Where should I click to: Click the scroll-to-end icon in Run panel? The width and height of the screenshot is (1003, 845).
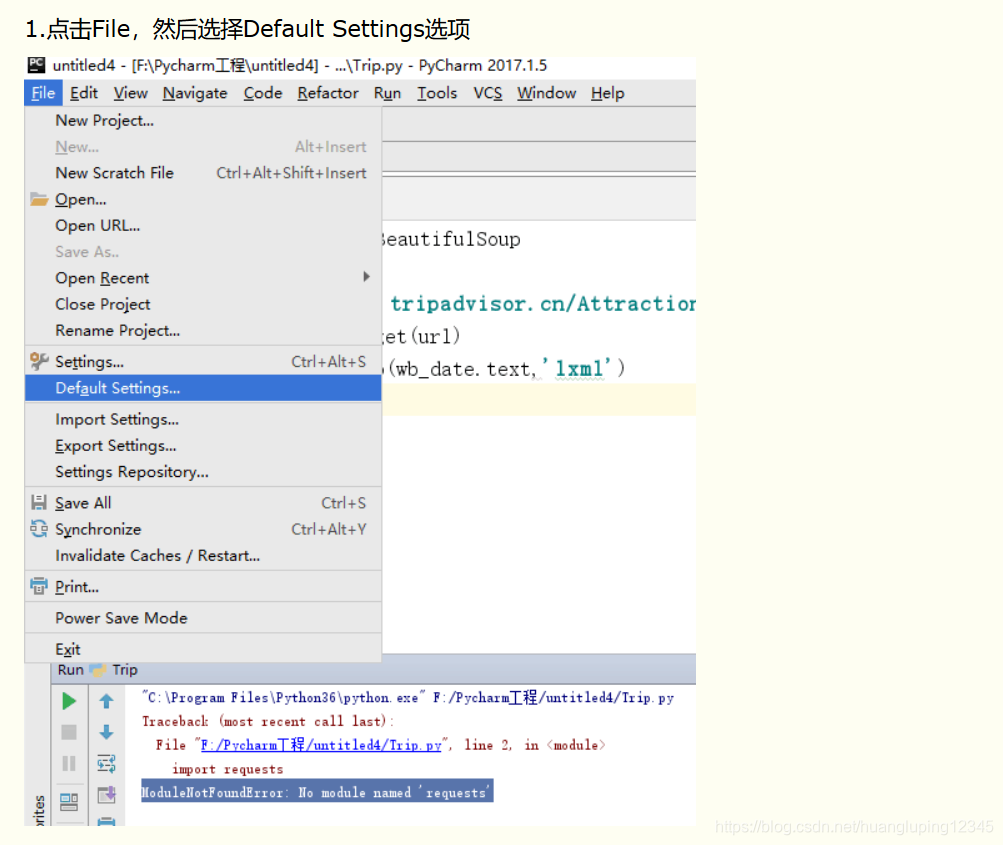tap(106, 795)
